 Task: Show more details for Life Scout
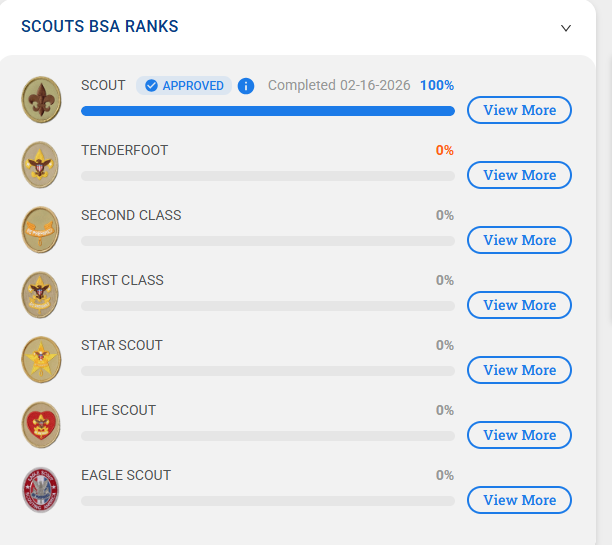click(519, 435)
